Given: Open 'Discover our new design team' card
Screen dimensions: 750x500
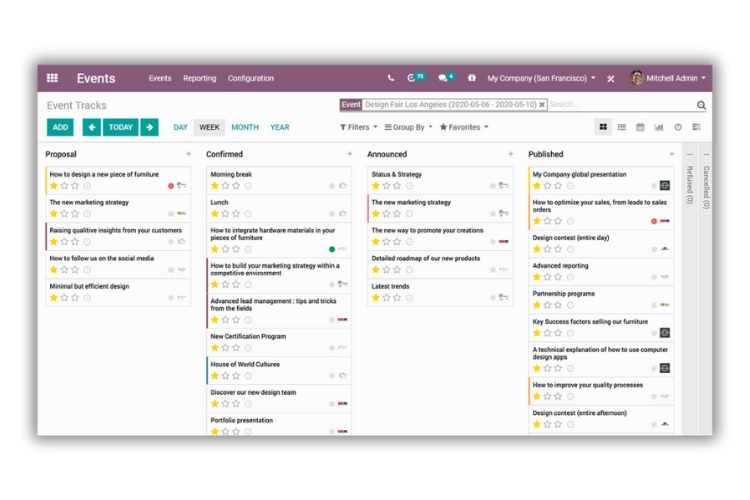Looking at the screenshot, I should click(279, 398).
